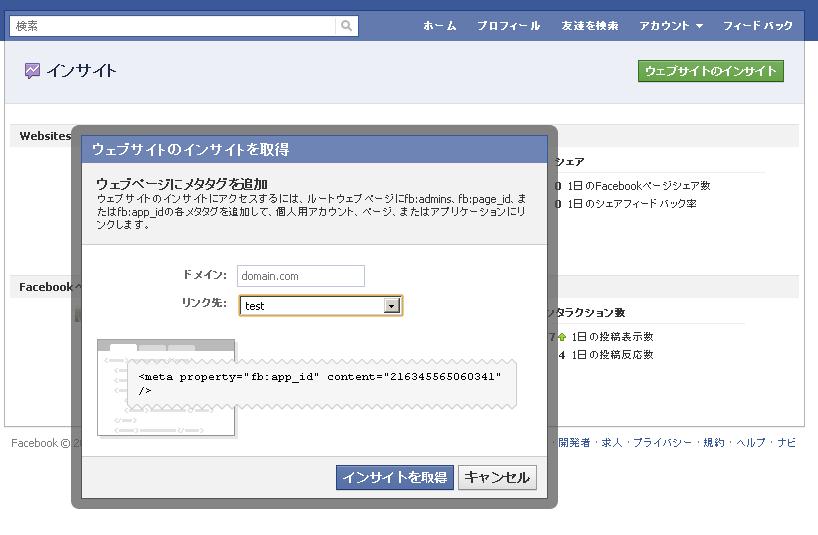Click the Insights chart icon beside the title
The image size is (818, 535).
32,70
